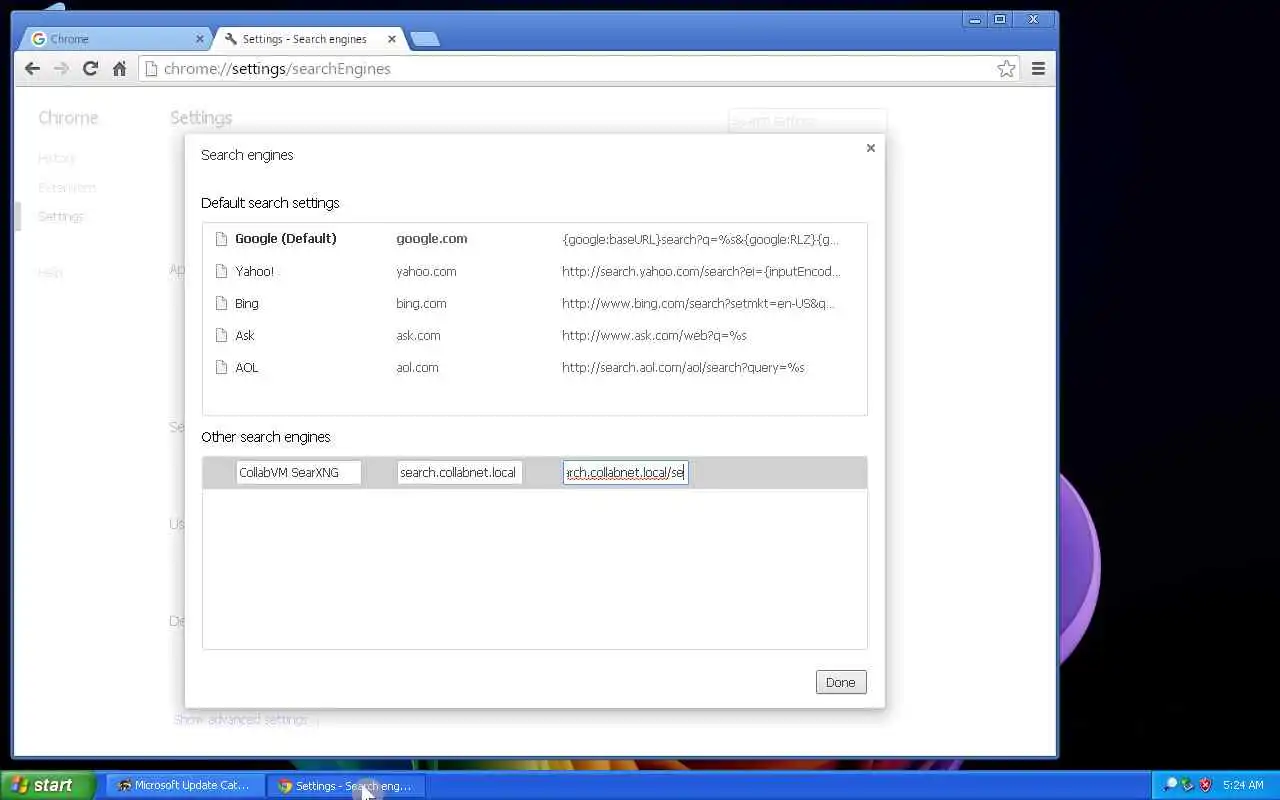Screen dimensions: 1280x800
Task: Select the Ask search engine row
Action: tap(534, 335)
